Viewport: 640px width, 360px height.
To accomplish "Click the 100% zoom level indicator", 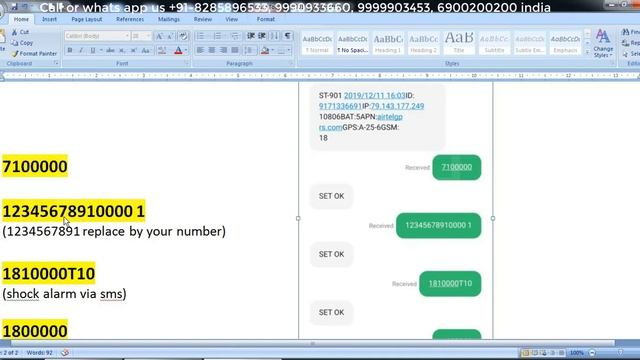I will click(x=576, y=353).
